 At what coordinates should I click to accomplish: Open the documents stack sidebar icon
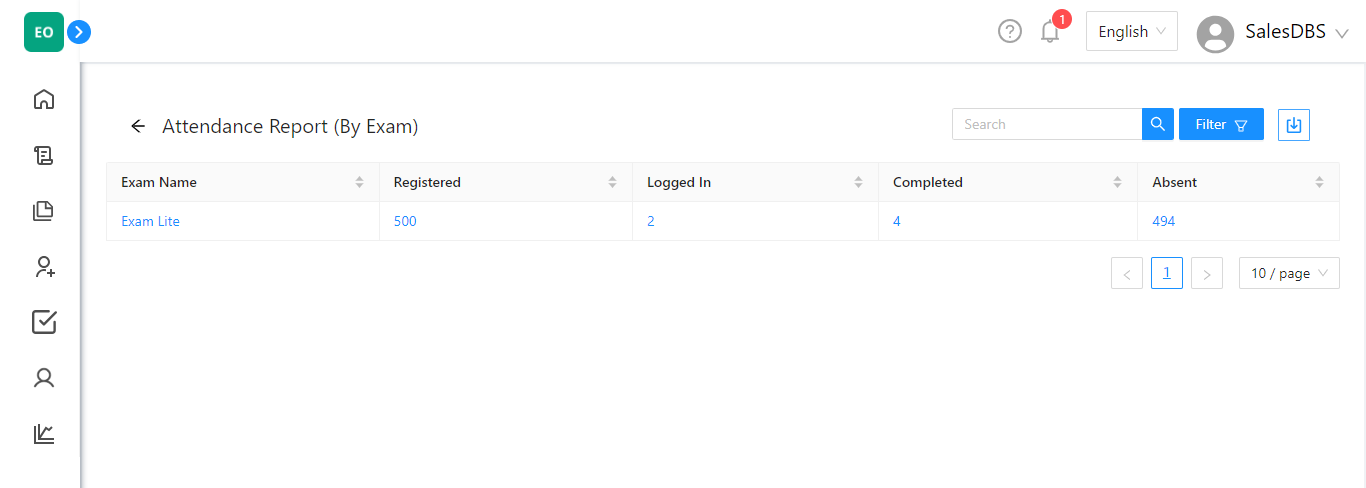(x=44, y=211)
